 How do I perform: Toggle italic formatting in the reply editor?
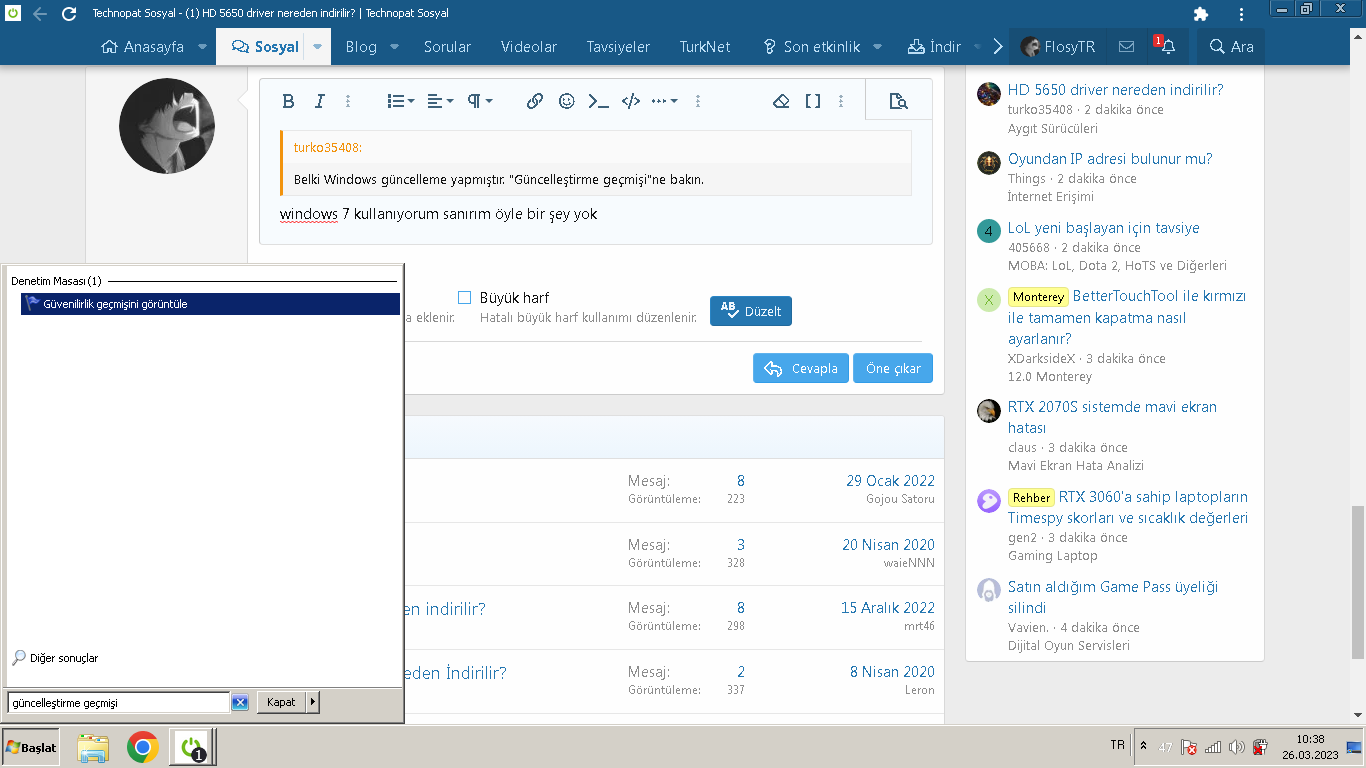[x=320, y=101]
